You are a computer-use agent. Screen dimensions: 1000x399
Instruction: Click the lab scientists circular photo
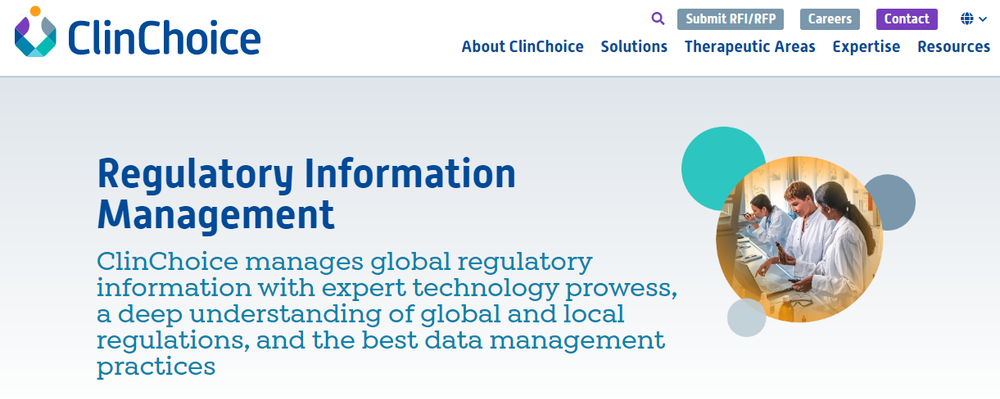coord(799,239)
